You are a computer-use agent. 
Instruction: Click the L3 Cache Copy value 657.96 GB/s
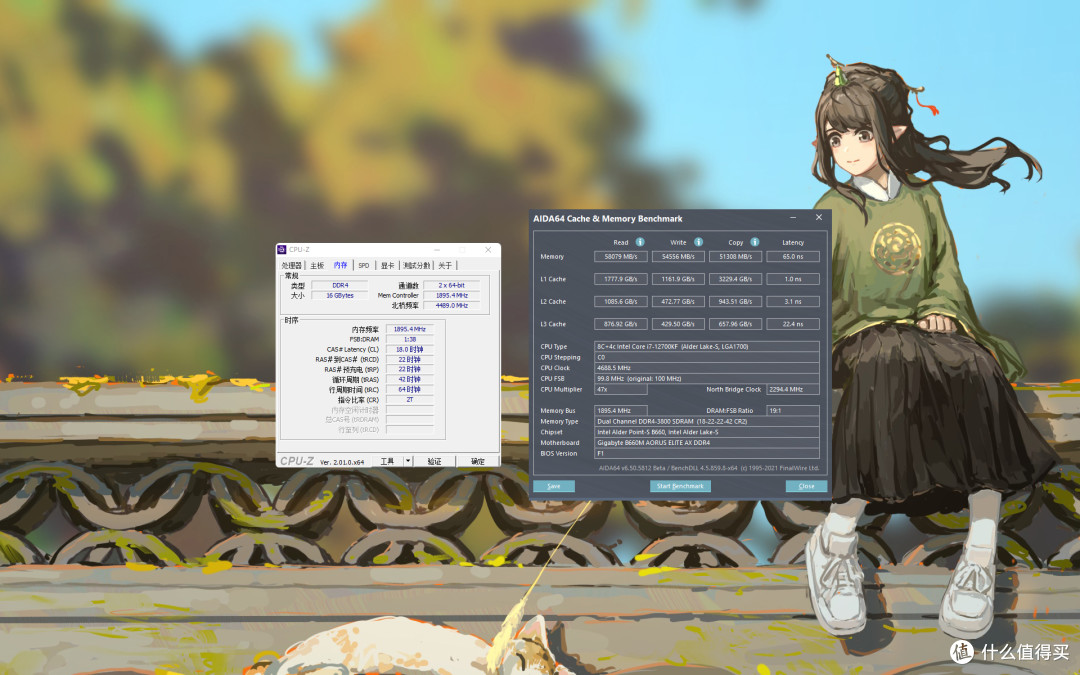[x=736, y=324]
